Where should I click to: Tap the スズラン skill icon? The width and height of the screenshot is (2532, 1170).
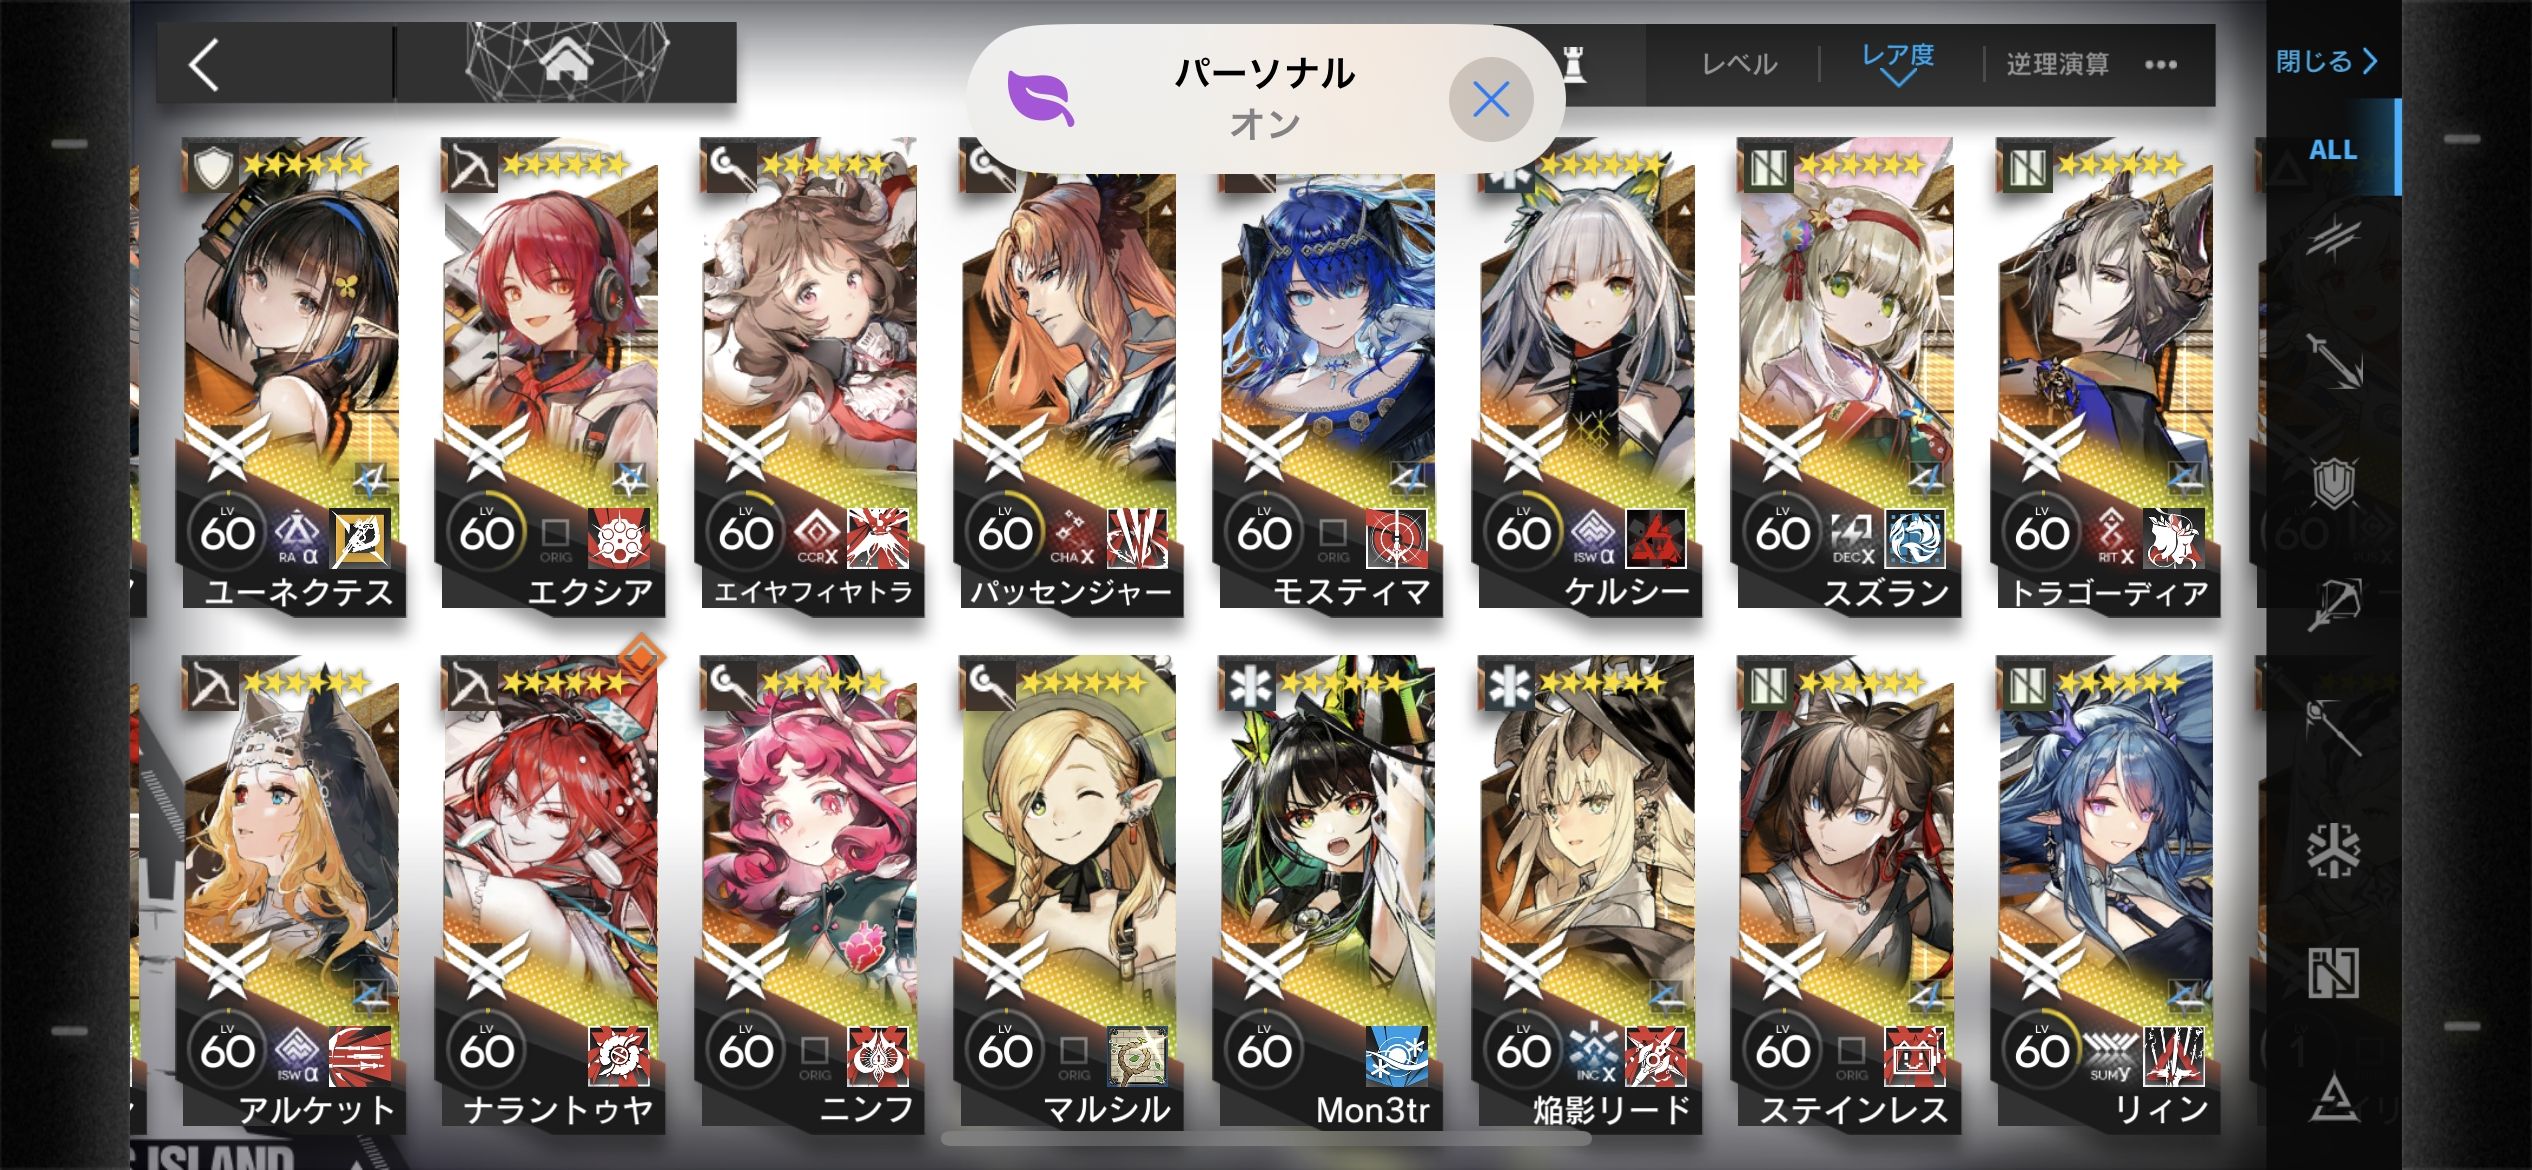1915,538
